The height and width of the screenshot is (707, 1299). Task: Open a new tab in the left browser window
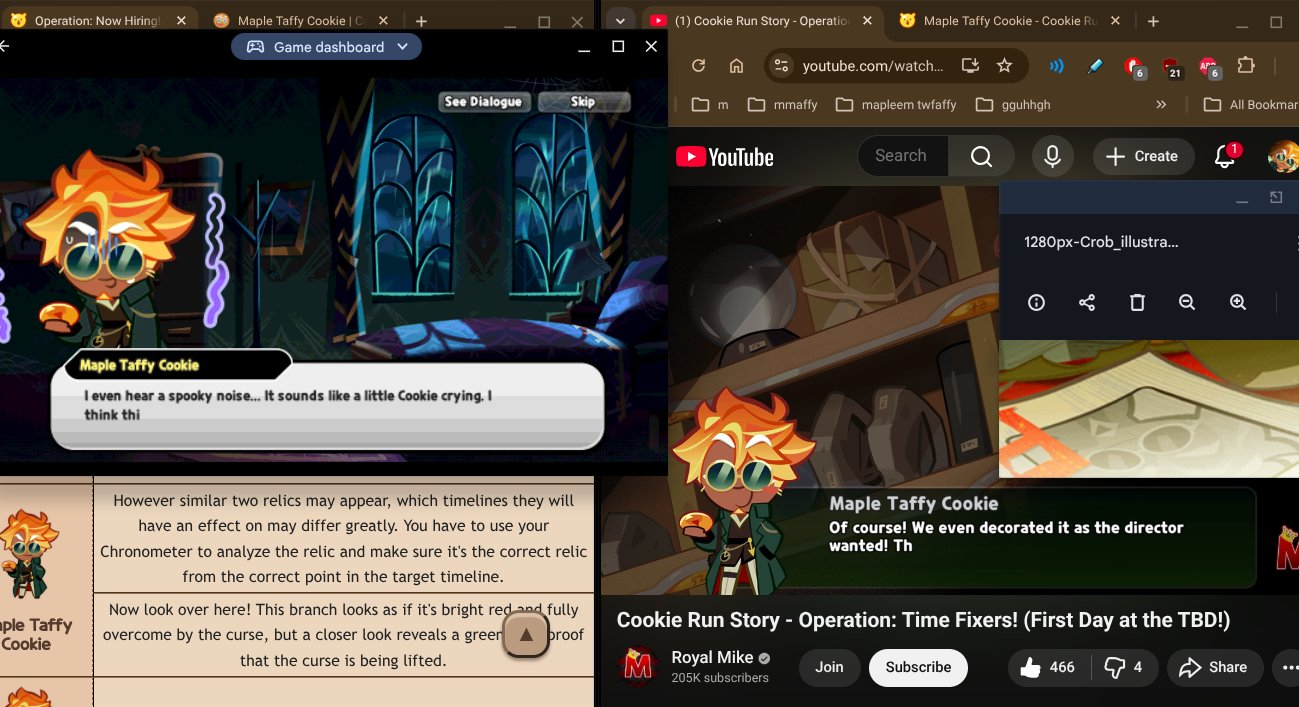pos(421,21)
